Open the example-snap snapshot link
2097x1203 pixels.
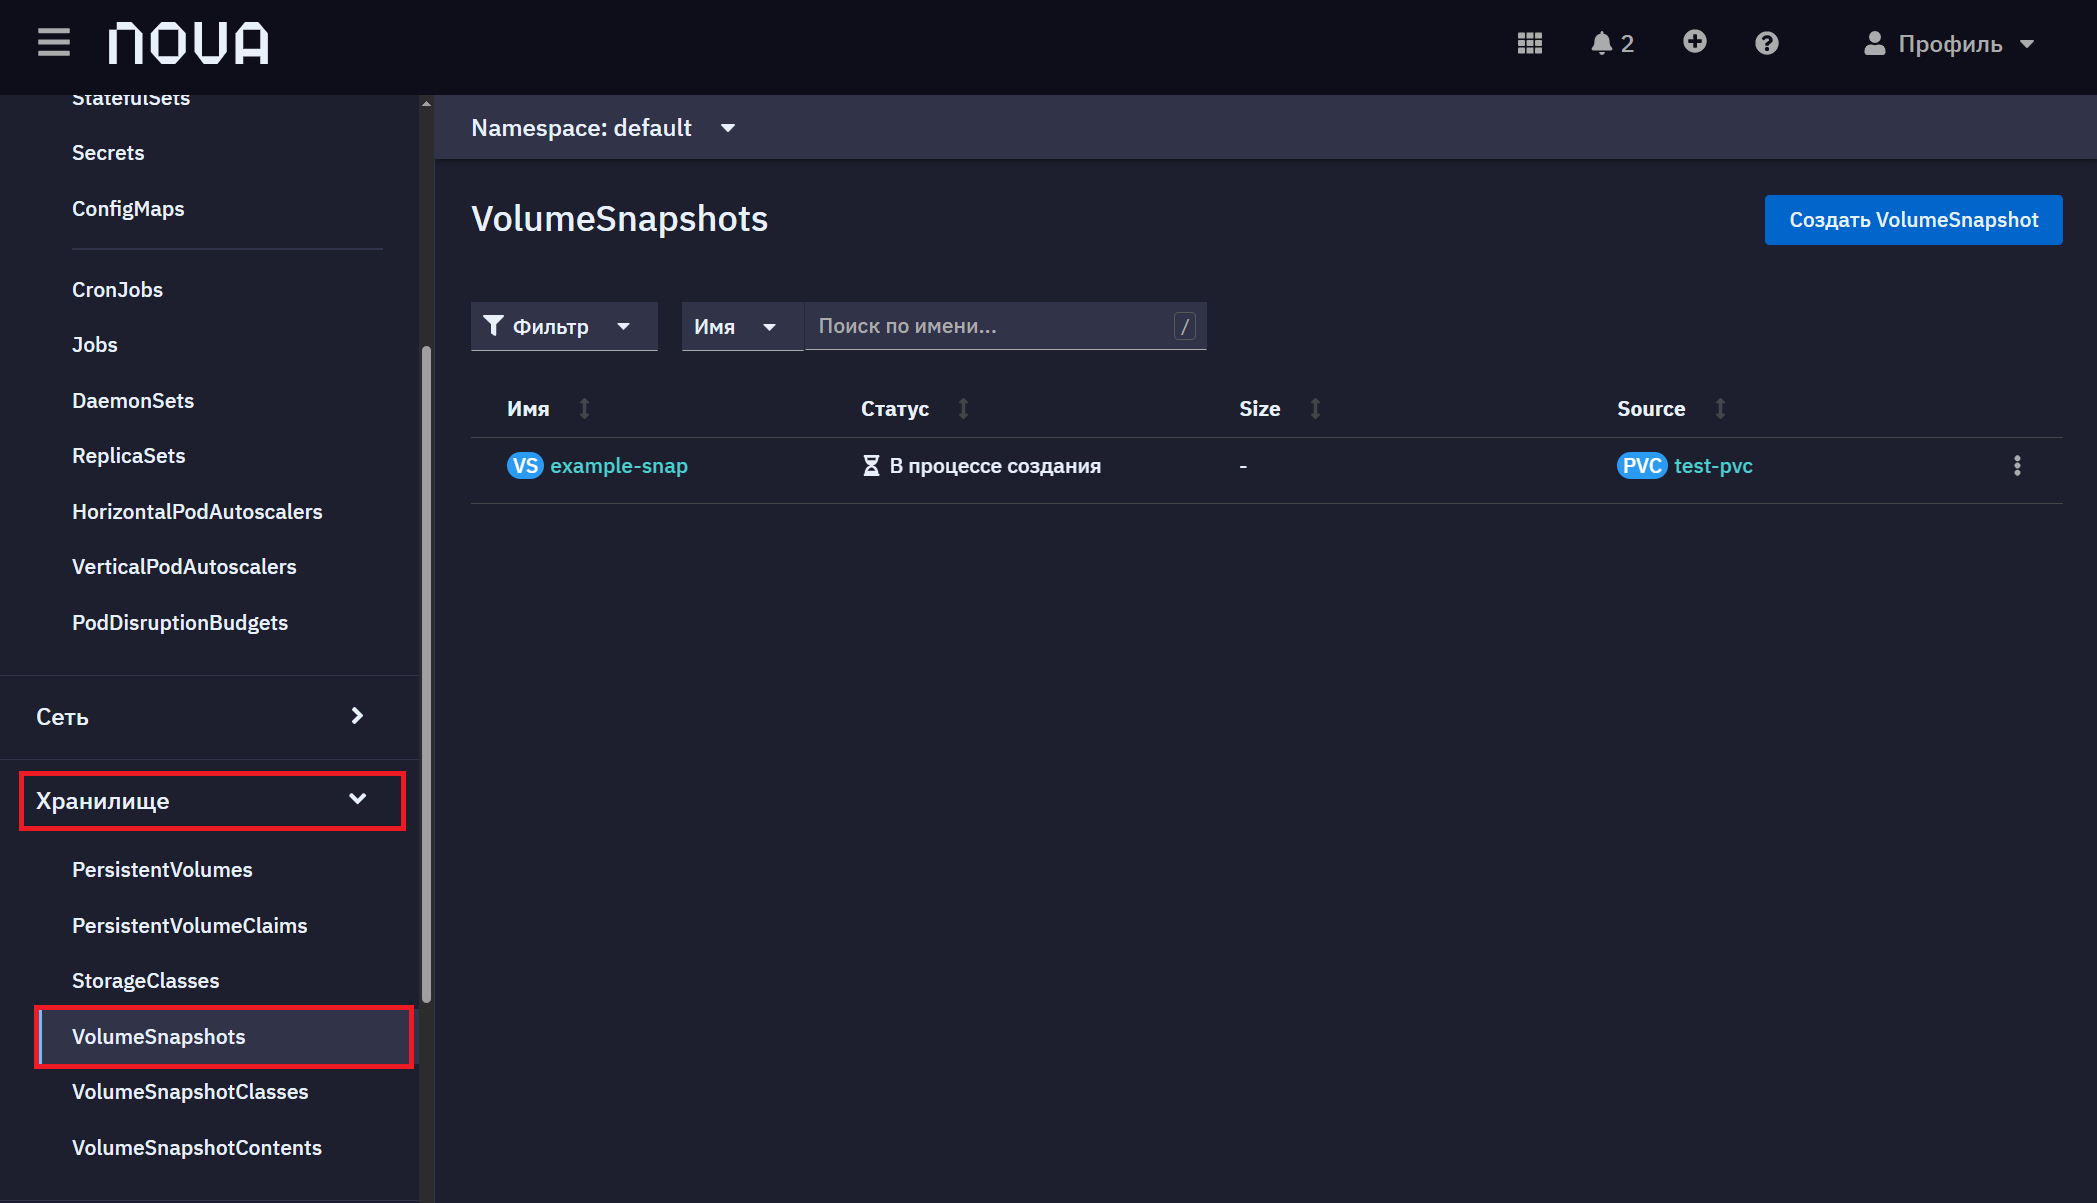[x=619, y=466]
